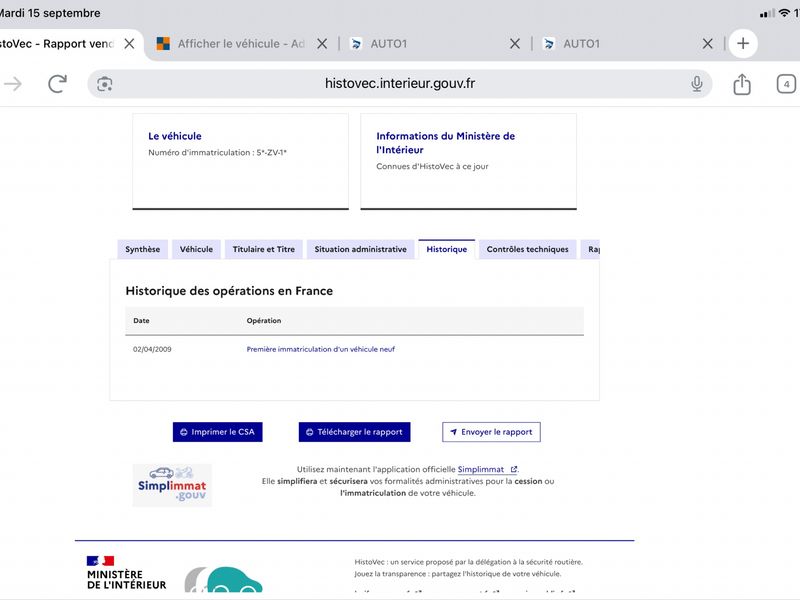Switch to Titulaire et Titre tab
Viewport: 800px width, 600px height.
(x=264, y=249)
